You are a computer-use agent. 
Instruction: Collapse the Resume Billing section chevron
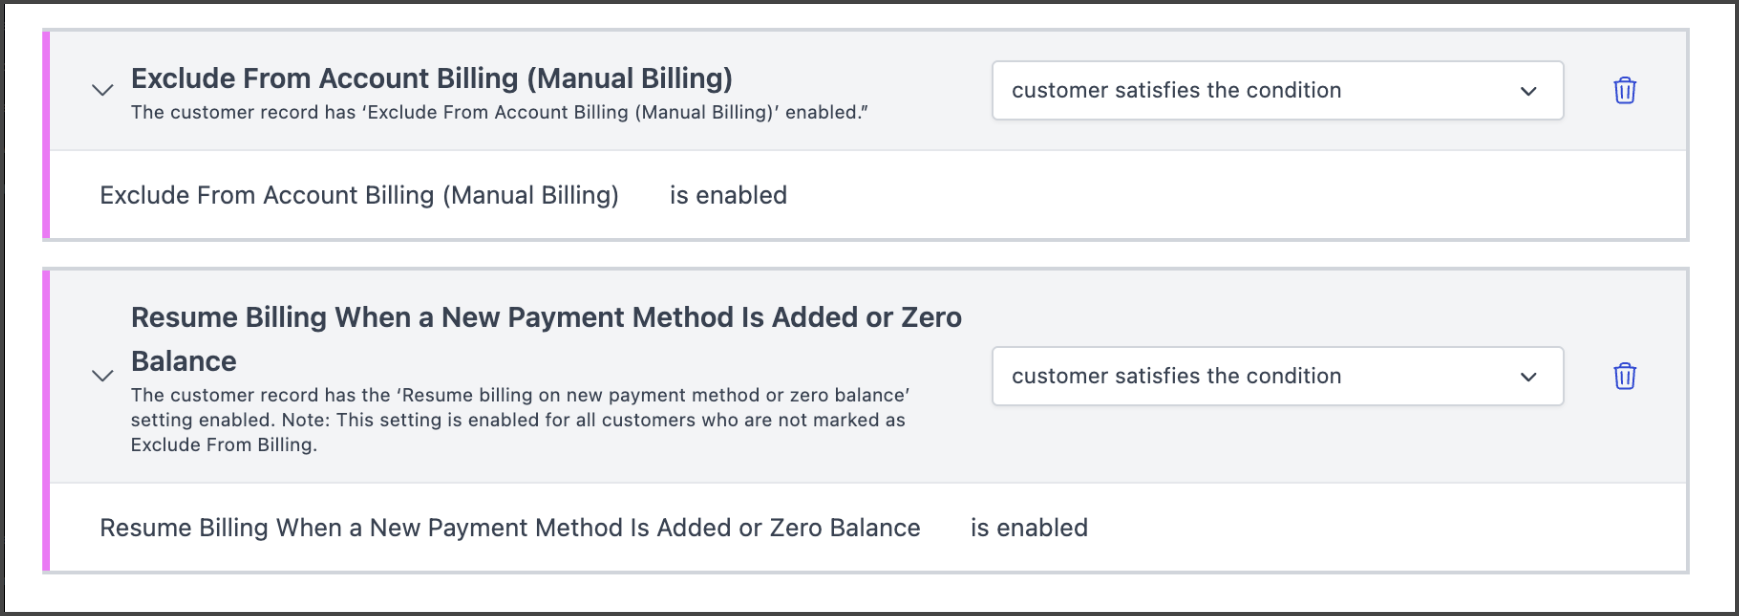pos(102,376)
